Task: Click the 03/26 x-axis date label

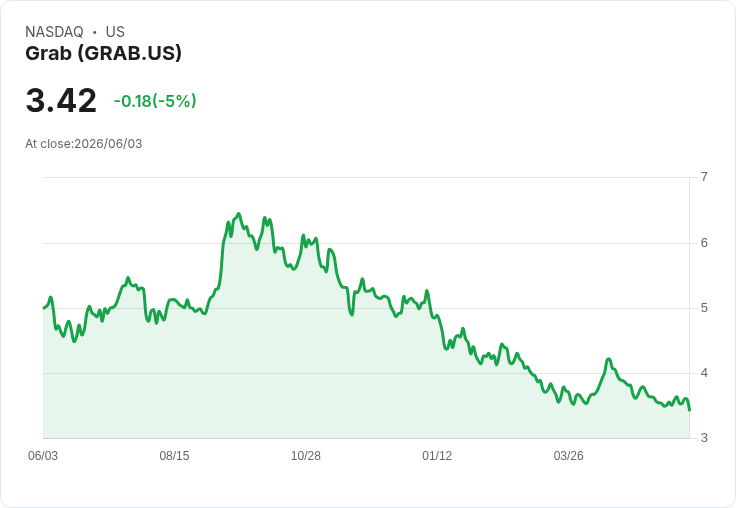Action: (568, 455)
